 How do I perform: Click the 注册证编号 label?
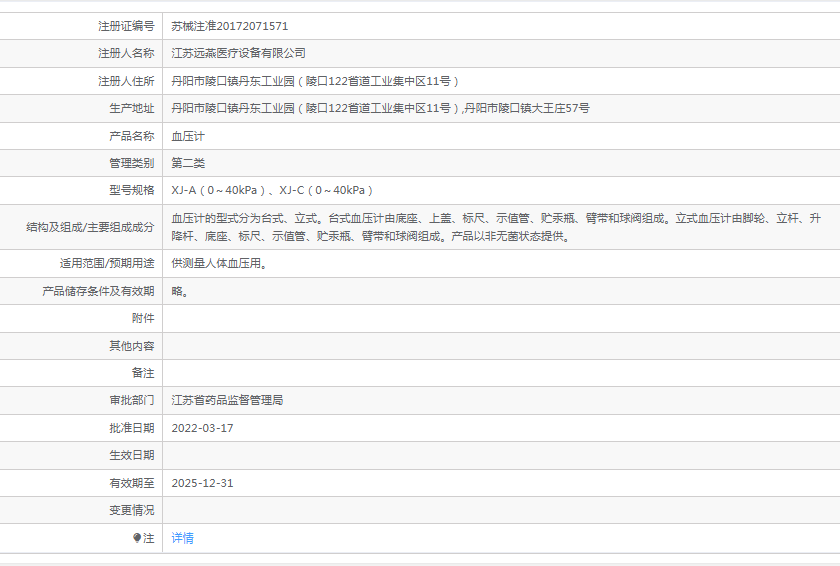point(126,26)
